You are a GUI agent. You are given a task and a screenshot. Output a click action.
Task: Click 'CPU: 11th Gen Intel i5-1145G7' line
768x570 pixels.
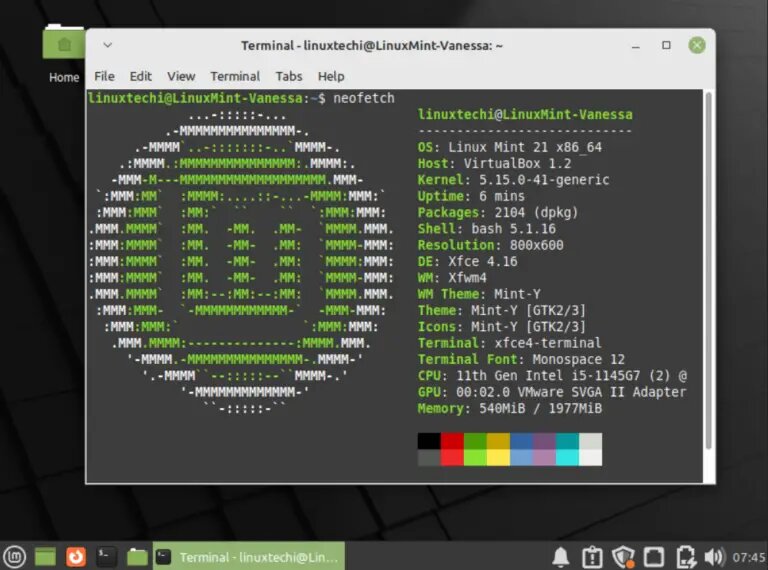552,376
